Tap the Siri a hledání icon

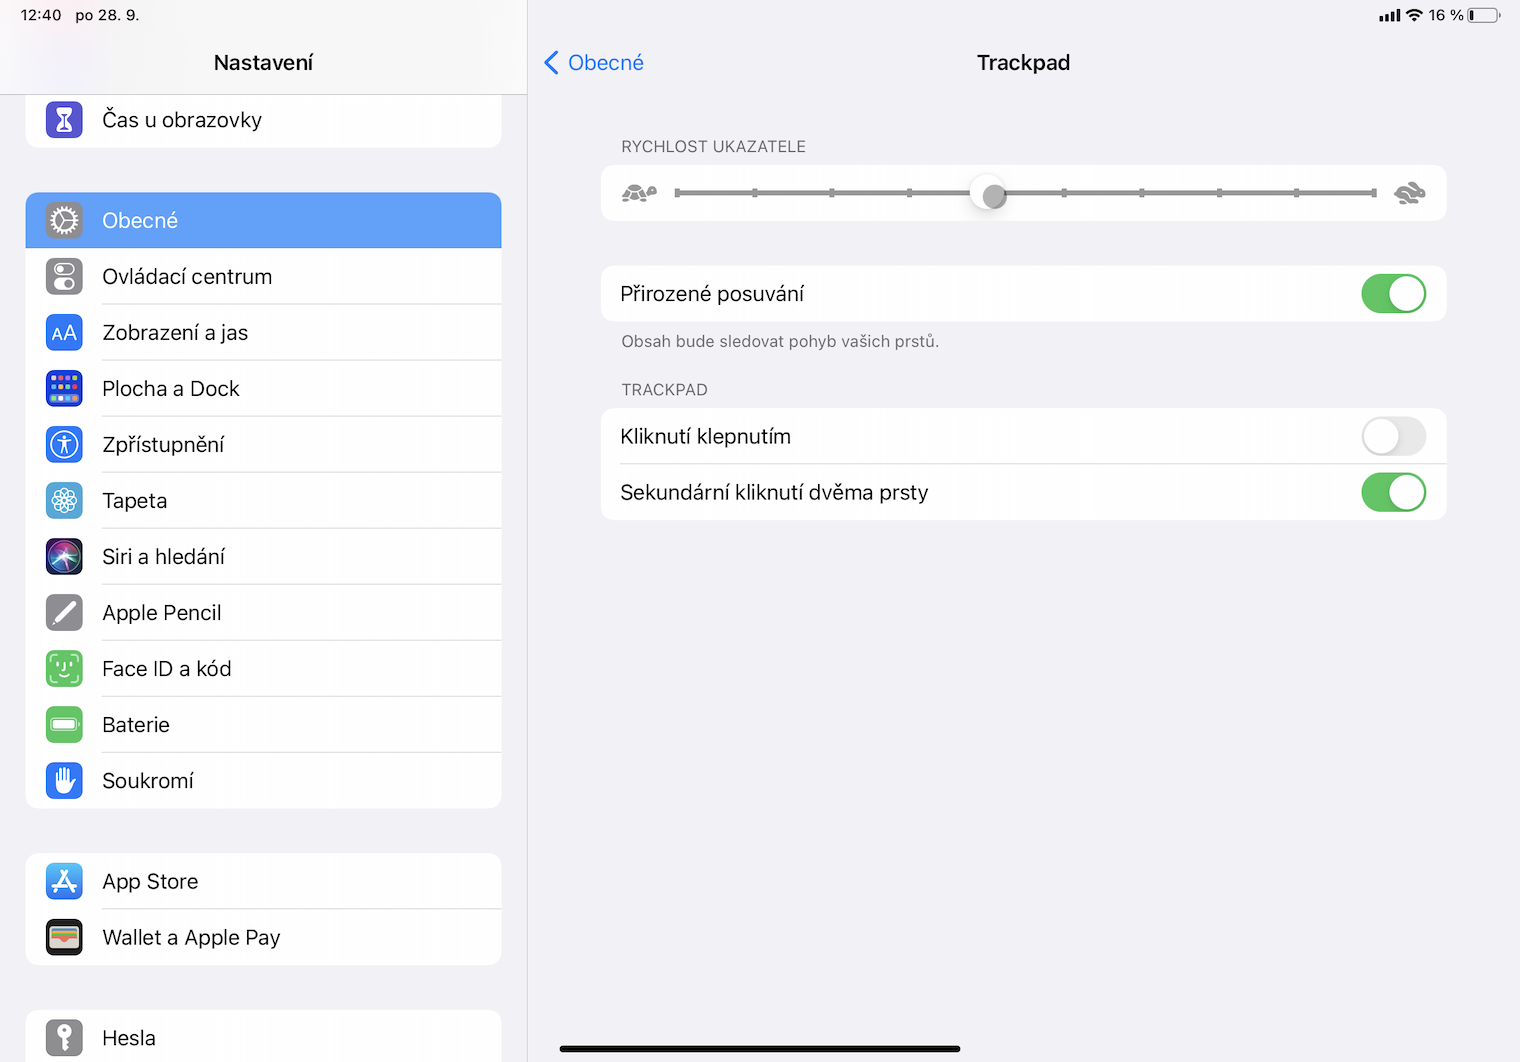[x=64, y=557]
